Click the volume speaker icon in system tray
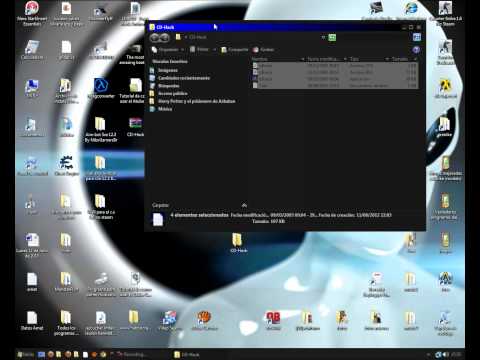 coord(445,354)
